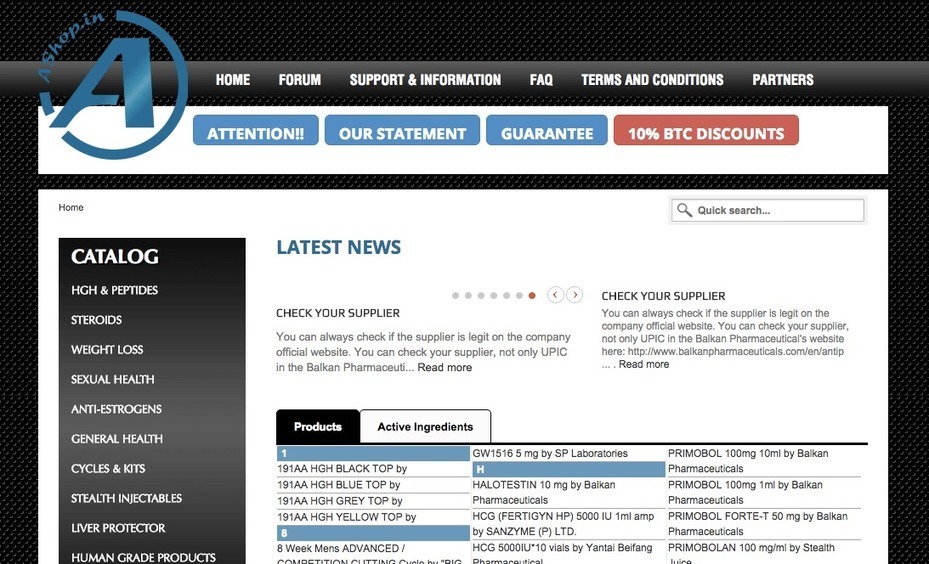The width and height of the screenshot is (929, 564).
Task: Click the ATTENTION!! button
Action: (256, 132)
